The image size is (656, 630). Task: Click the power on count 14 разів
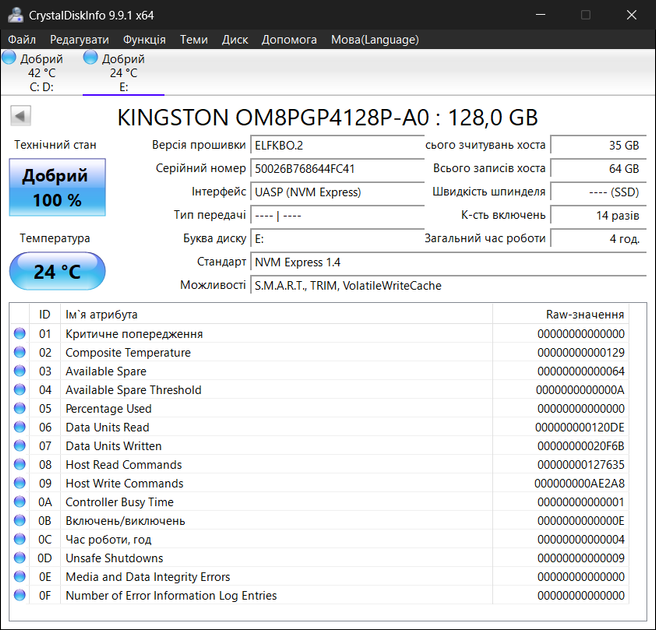[598, 216]
